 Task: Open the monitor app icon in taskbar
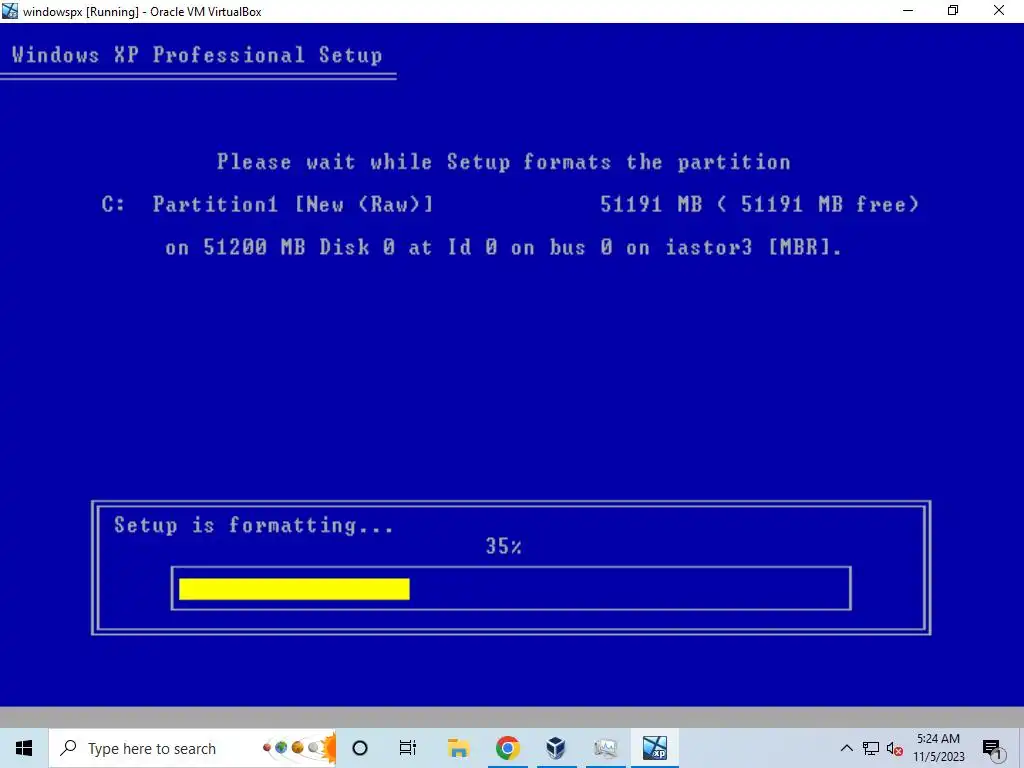(x=605, y=748)
